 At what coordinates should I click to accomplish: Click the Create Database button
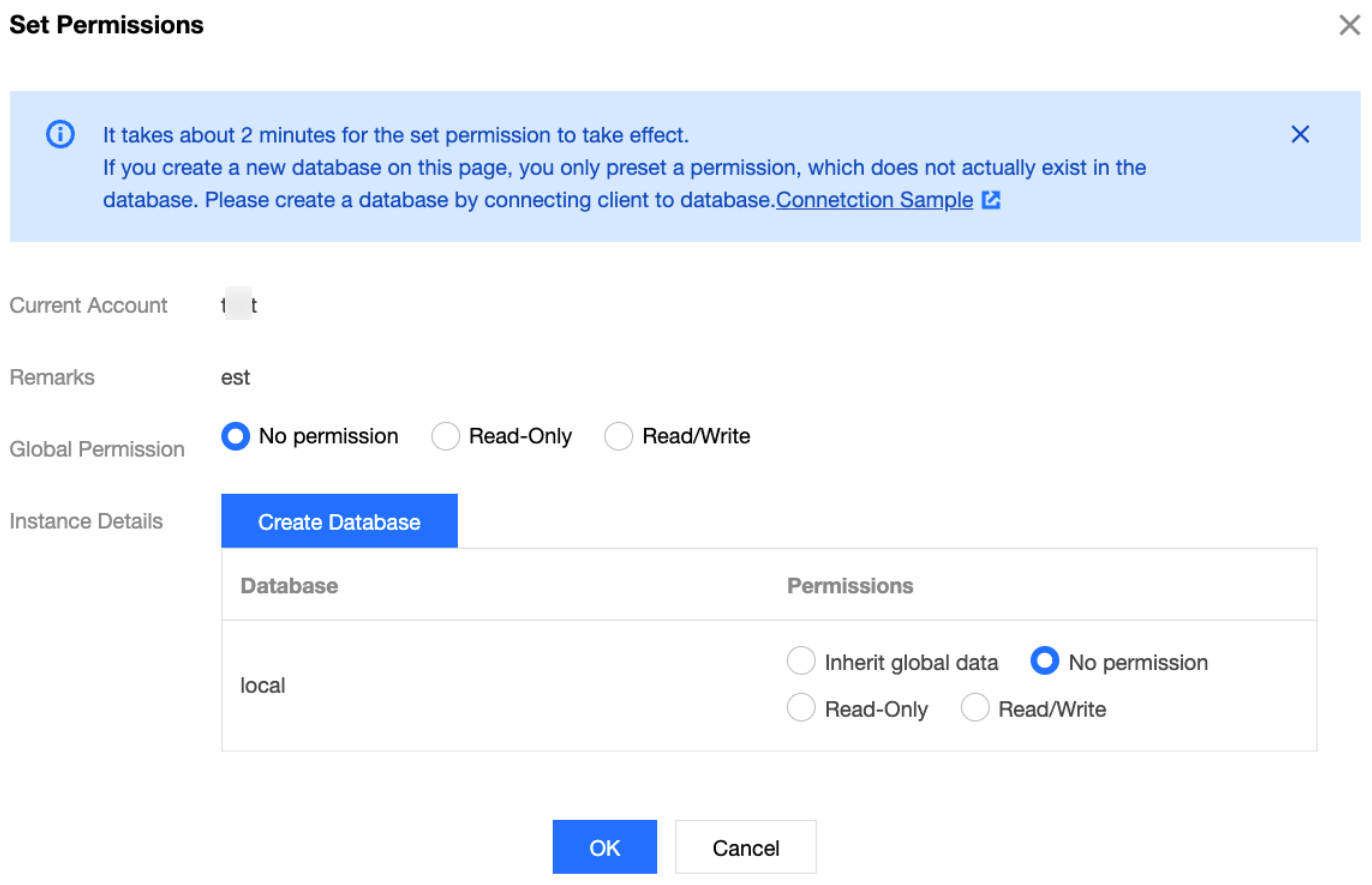tap(339, 521)
